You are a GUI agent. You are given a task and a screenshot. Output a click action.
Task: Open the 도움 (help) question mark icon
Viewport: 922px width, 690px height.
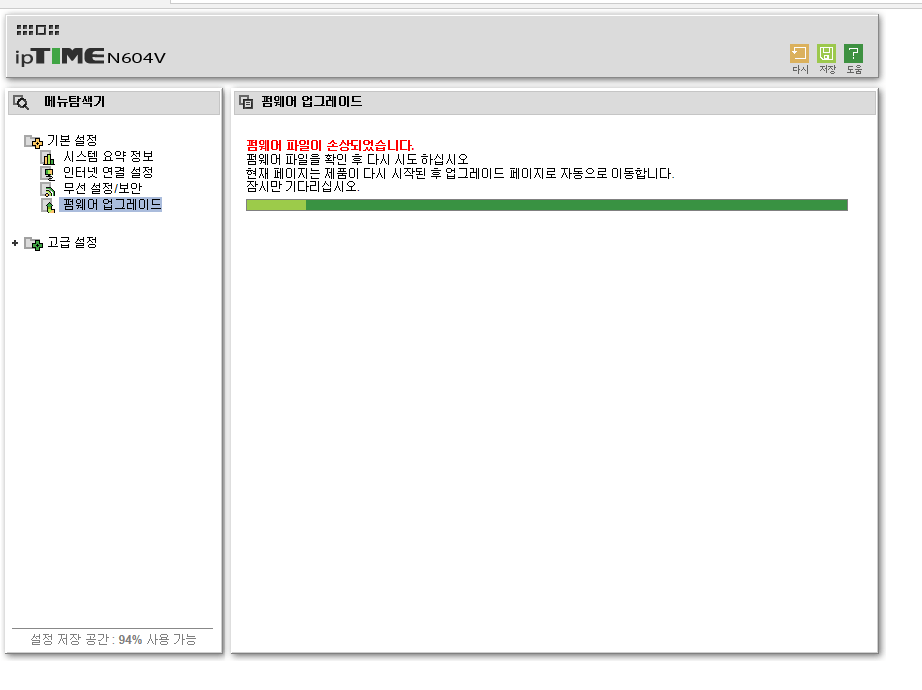pyautogui.click(x=853, y=54)
